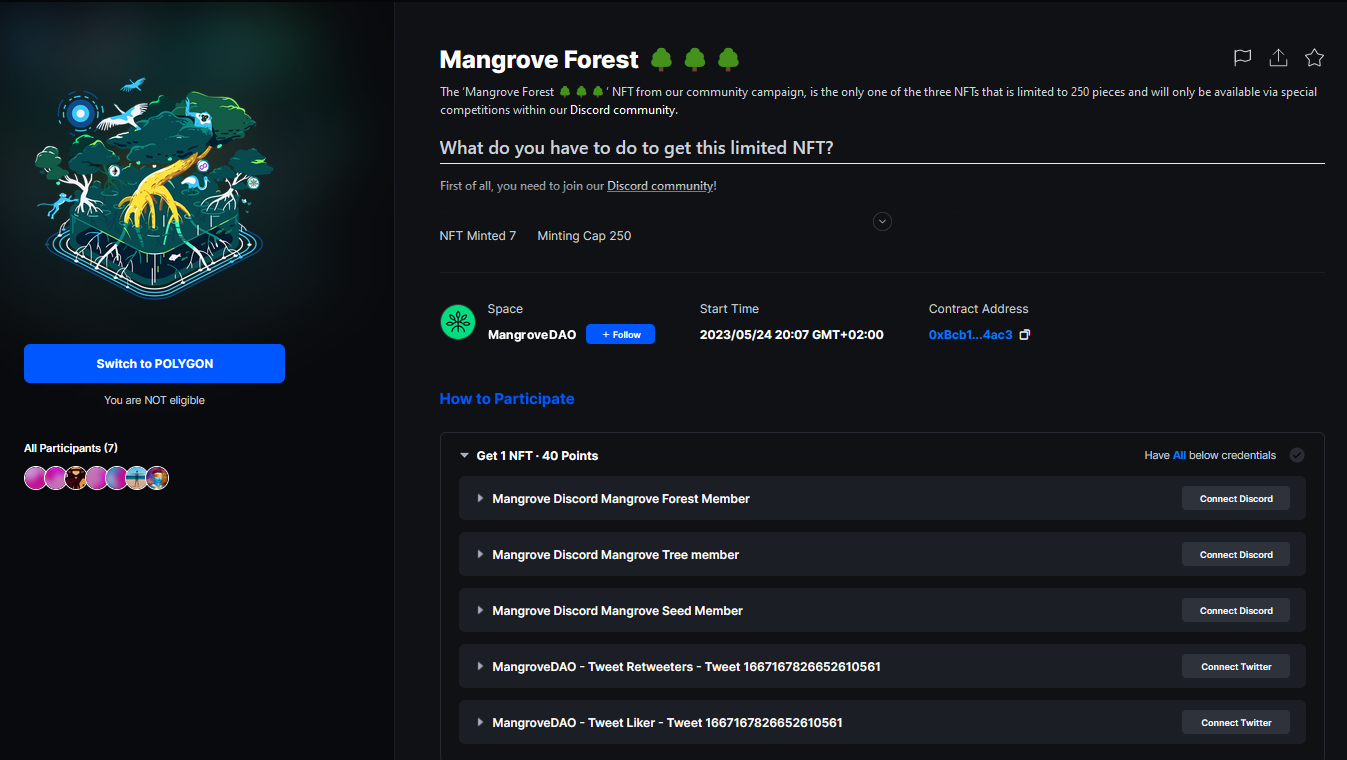Expand the Tweet Retweeters credential row
This screenshot has width=1347, height=760.
coord(480,666)
